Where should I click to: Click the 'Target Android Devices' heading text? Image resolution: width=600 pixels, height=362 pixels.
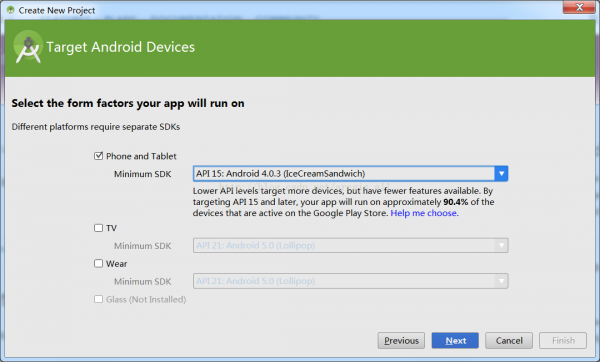[121, 47]
